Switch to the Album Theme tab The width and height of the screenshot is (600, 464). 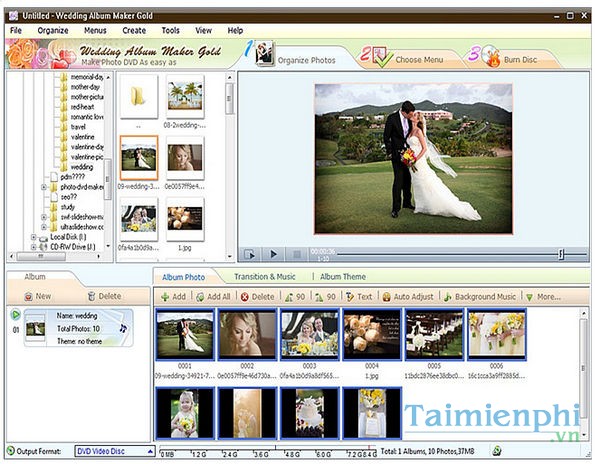342,277
